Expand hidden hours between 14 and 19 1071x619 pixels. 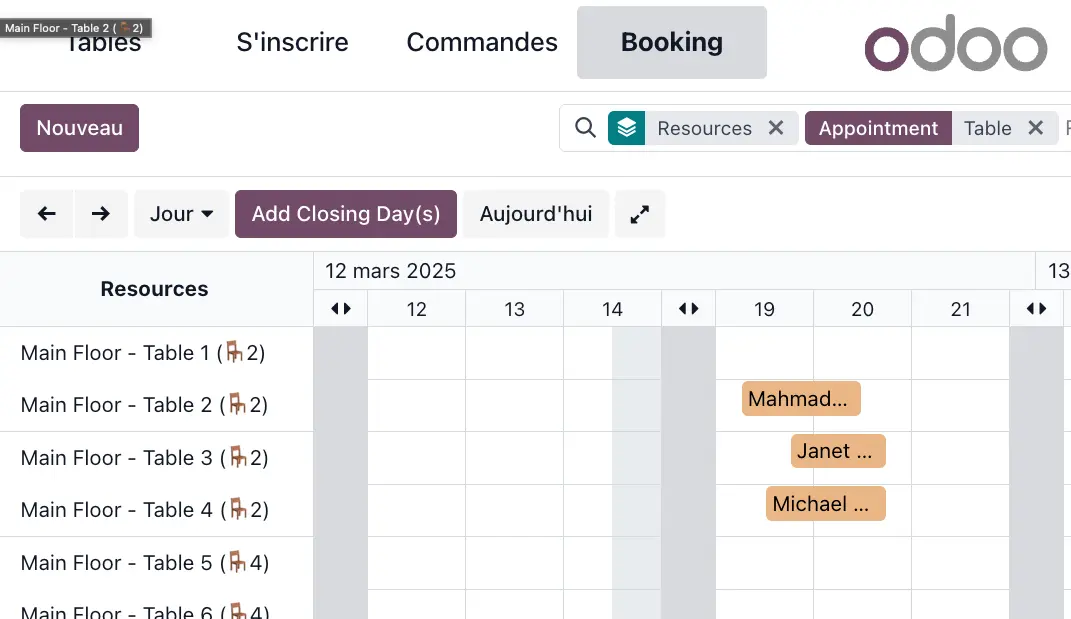click(x=689, y=309)
